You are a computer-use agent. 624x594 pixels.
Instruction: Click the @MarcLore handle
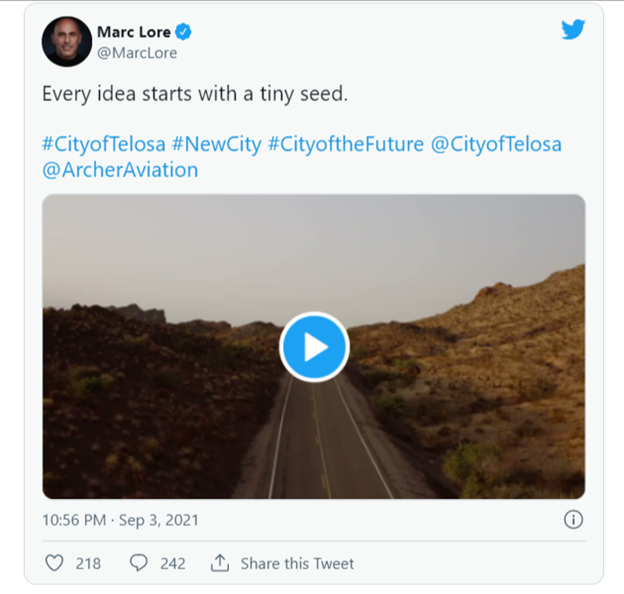(x=137, y=53)
